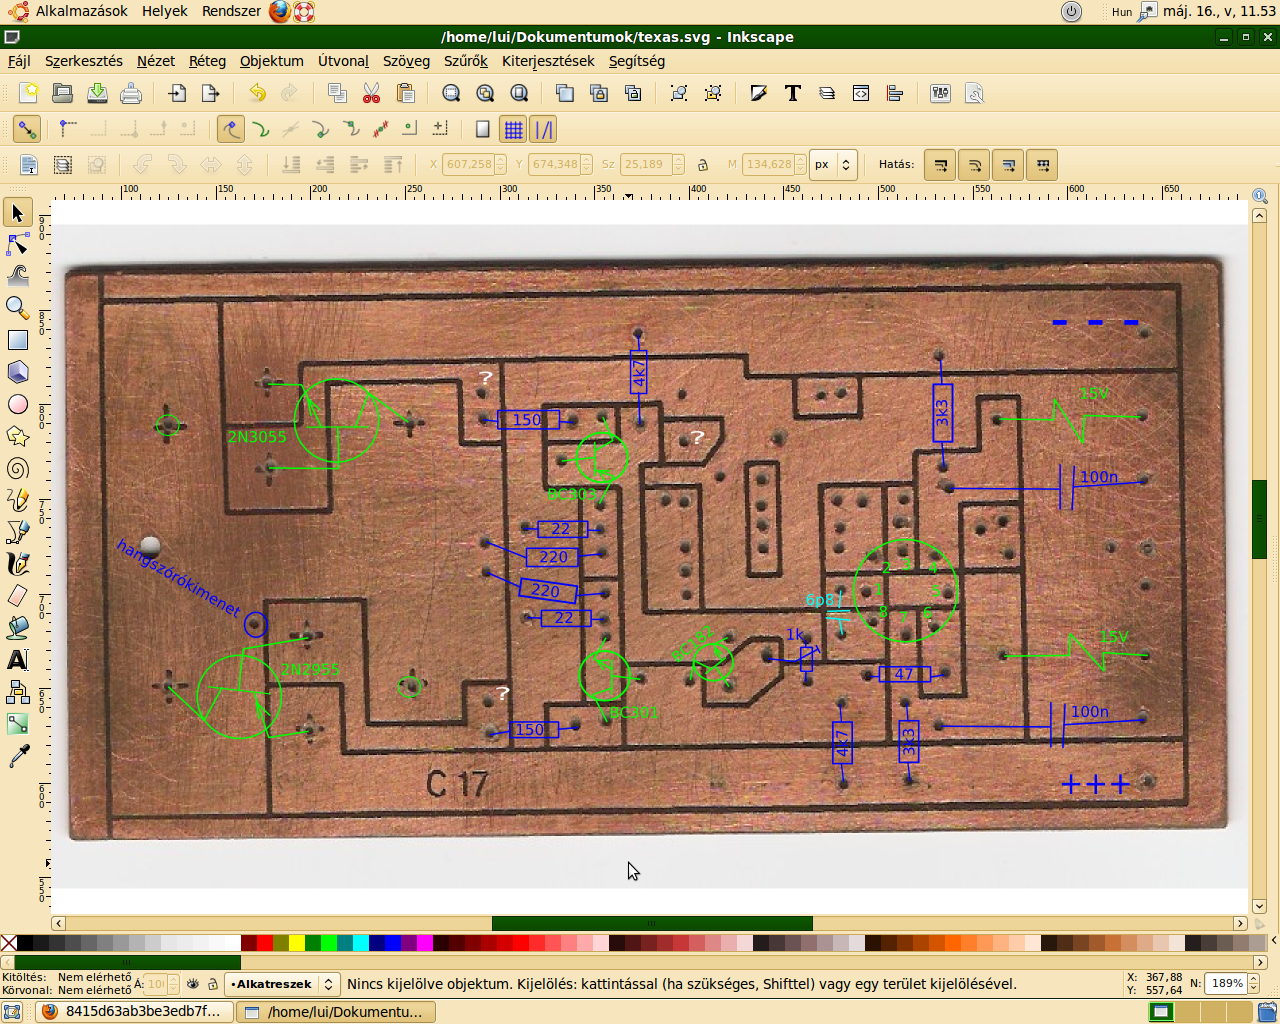Toggle scale stroke width affect button
The width and height of the screenshot is (1280, 1024).
[940, 165]
